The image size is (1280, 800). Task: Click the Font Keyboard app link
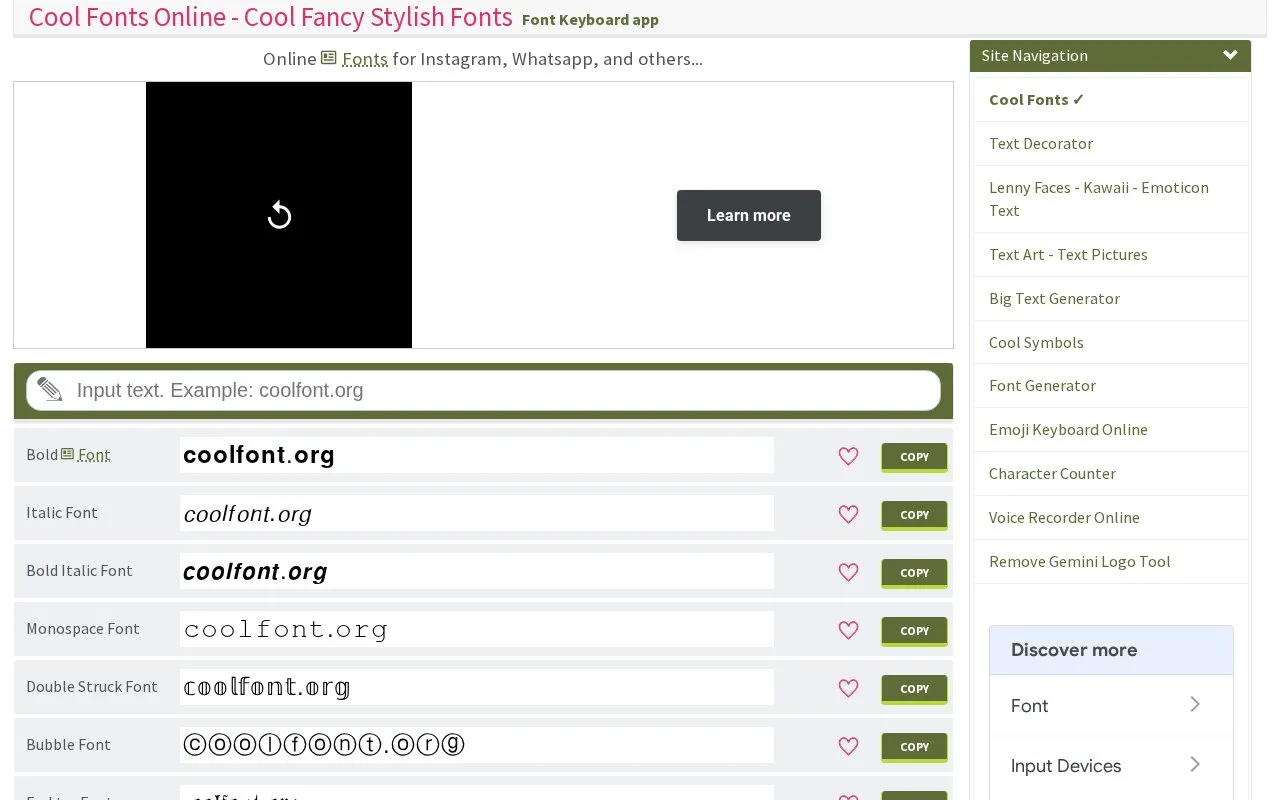(x=590, y=20)
